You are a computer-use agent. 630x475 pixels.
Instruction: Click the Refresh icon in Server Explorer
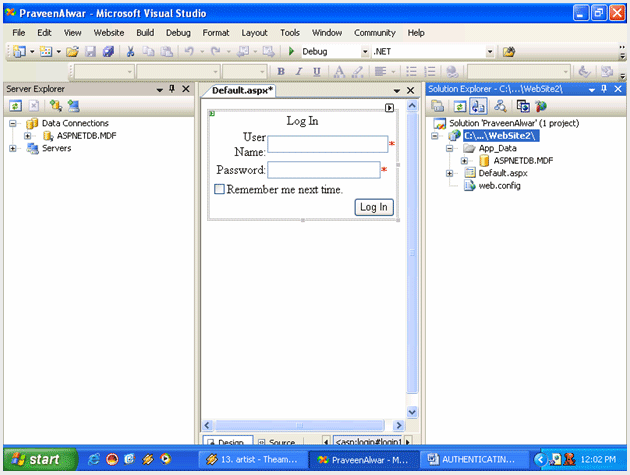[15, 106]
